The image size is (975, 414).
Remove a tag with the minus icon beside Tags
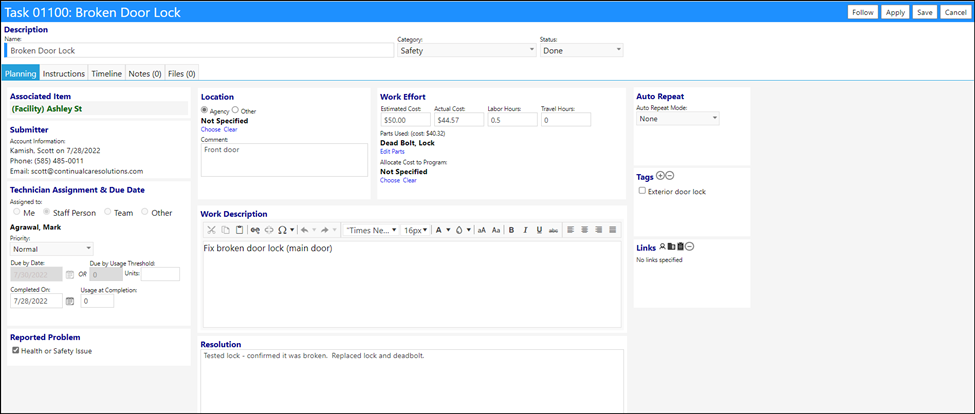(x=670, y=176)
